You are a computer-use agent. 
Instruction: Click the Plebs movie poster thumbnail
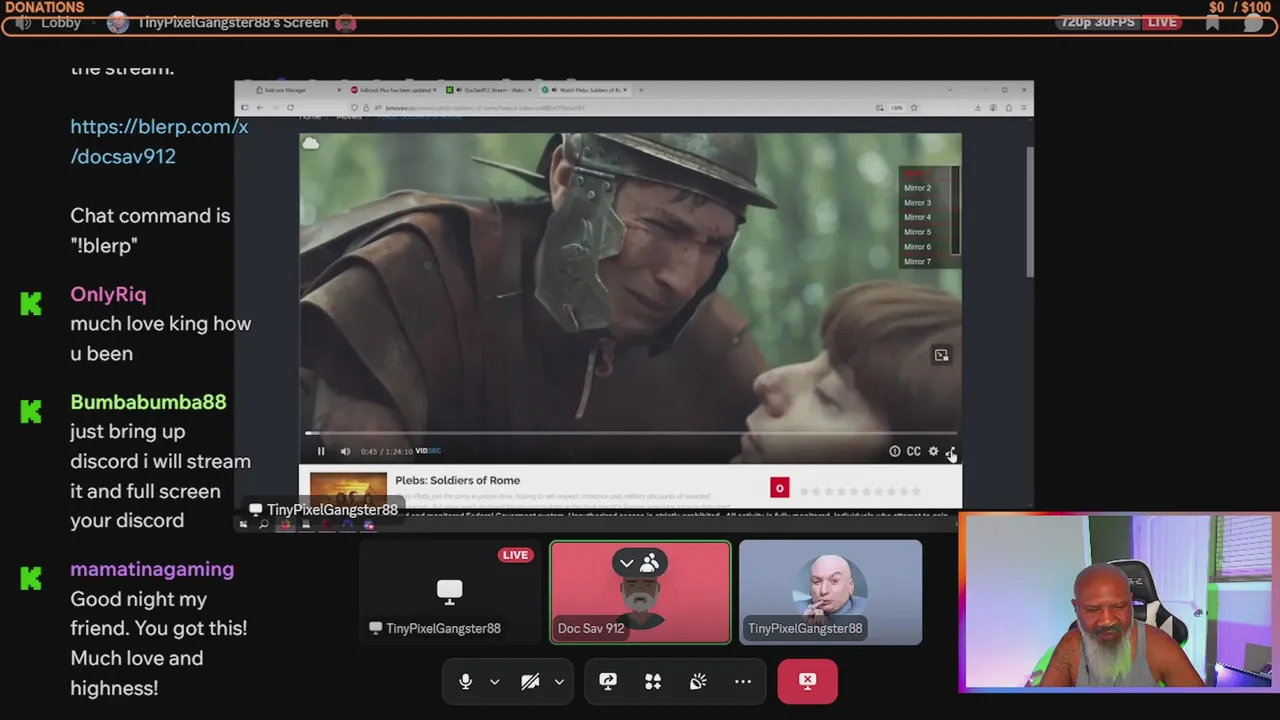tap(348, 489)
